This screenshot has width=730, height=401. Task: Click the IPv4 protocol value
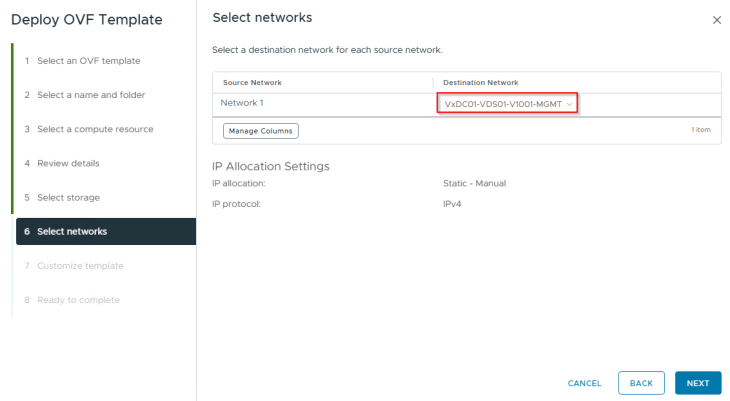tap(453, 204)
